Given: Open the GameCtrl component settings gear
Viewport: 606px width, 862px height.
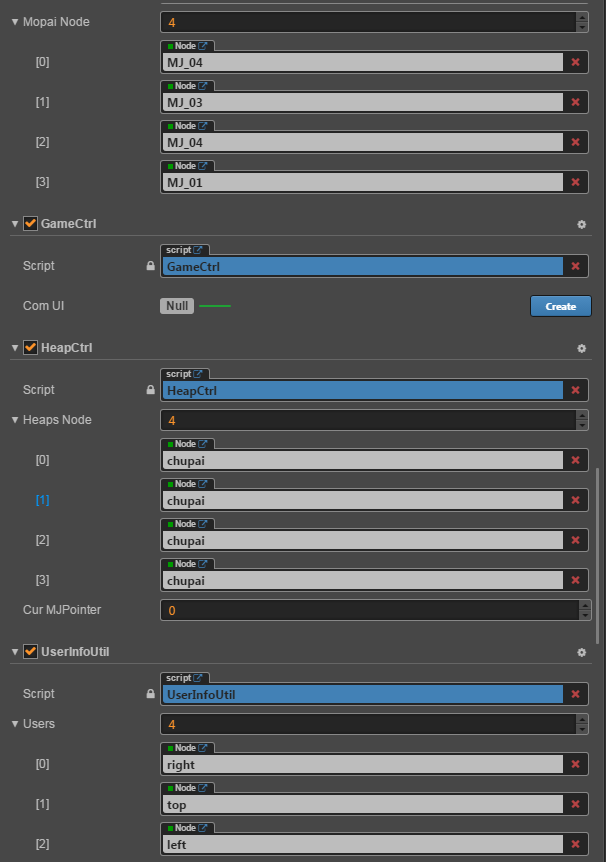Looking at the screenshot, I should [x=581, y=224].
